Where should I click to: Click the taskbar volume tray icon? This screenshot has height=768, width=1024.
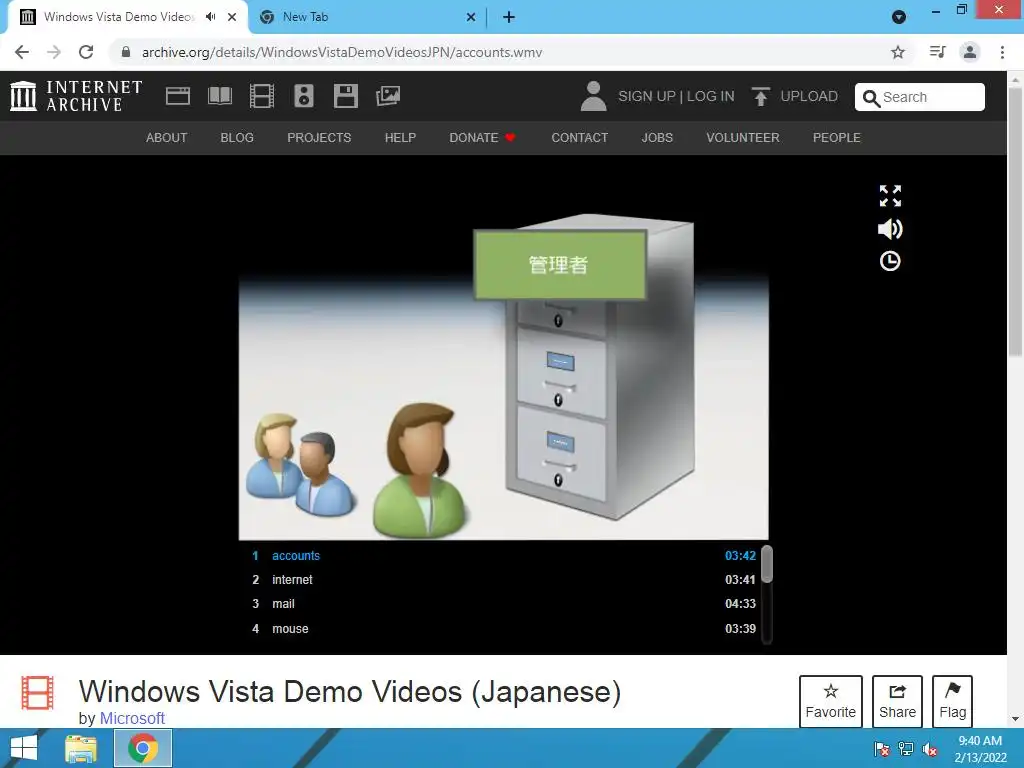(930, 748)
